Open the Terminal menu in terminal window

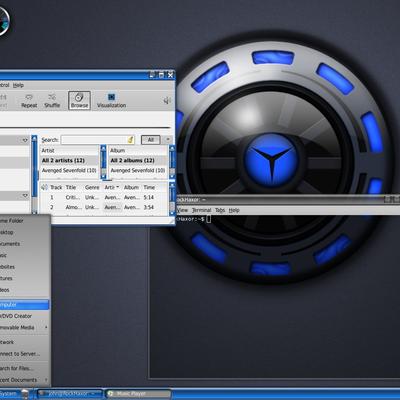point(202,210)
